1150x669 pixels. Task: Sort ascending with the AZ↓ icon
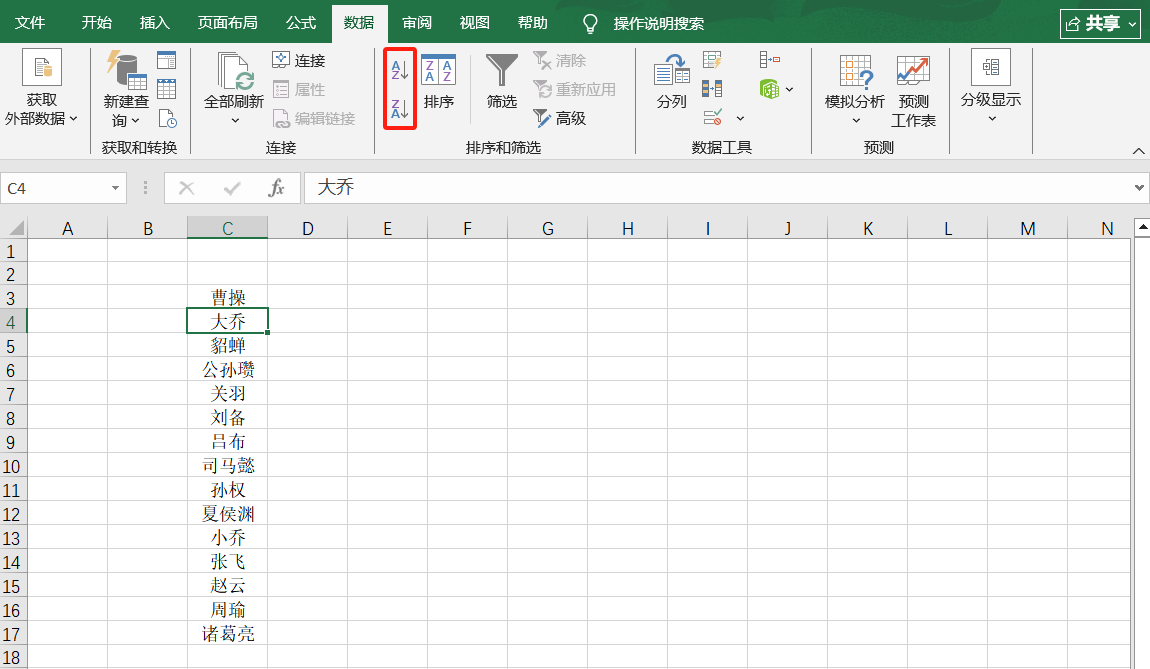(x=399, y=67)
